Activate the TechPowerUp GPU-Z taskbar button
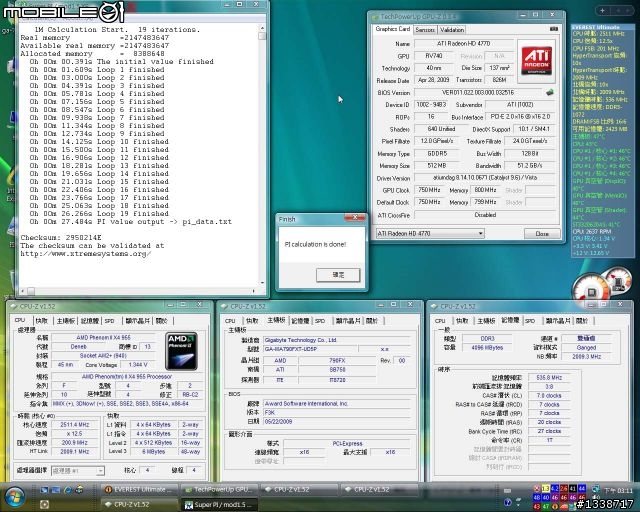The width and height of the screenshot is (640, 512). pyautogui.click(x=219, y=489)
